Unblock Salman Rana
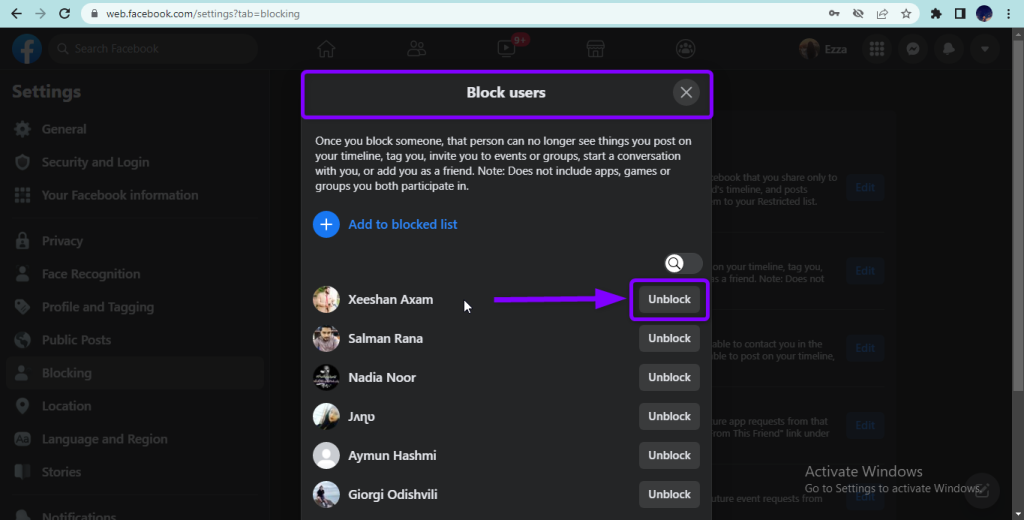Image resolution: width=1024 pixels, height=520 pixels. pyautogui.click(x=669, y=338)
